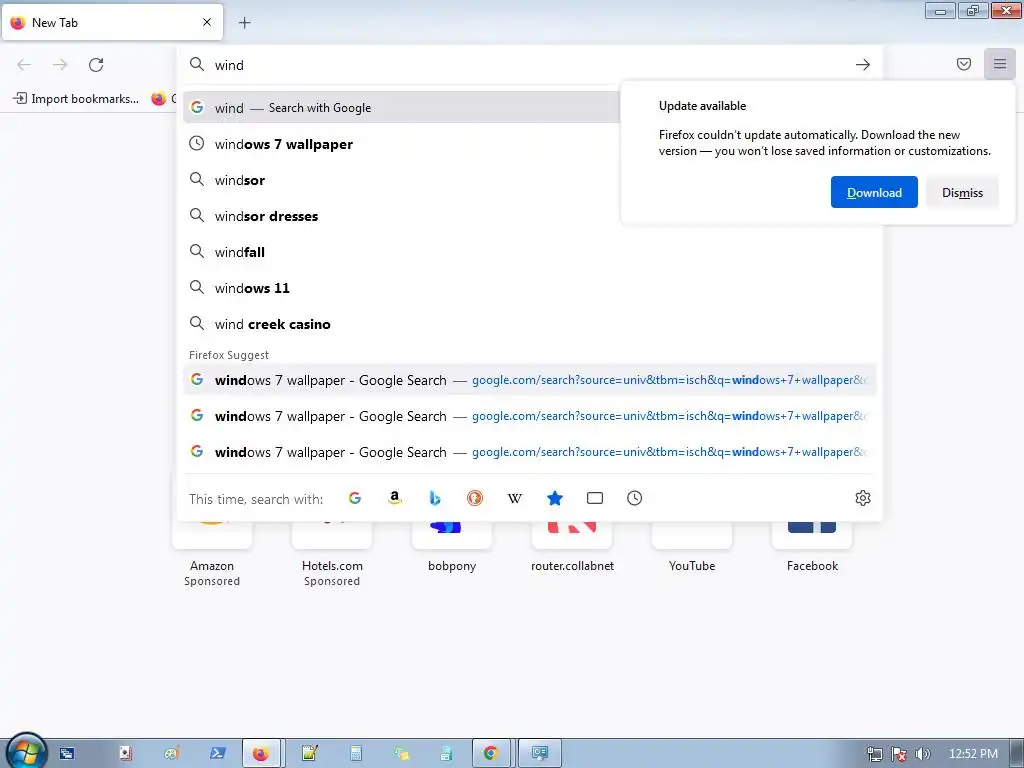
Task: Search this time with Amazon icon
Action: point(394,498)
